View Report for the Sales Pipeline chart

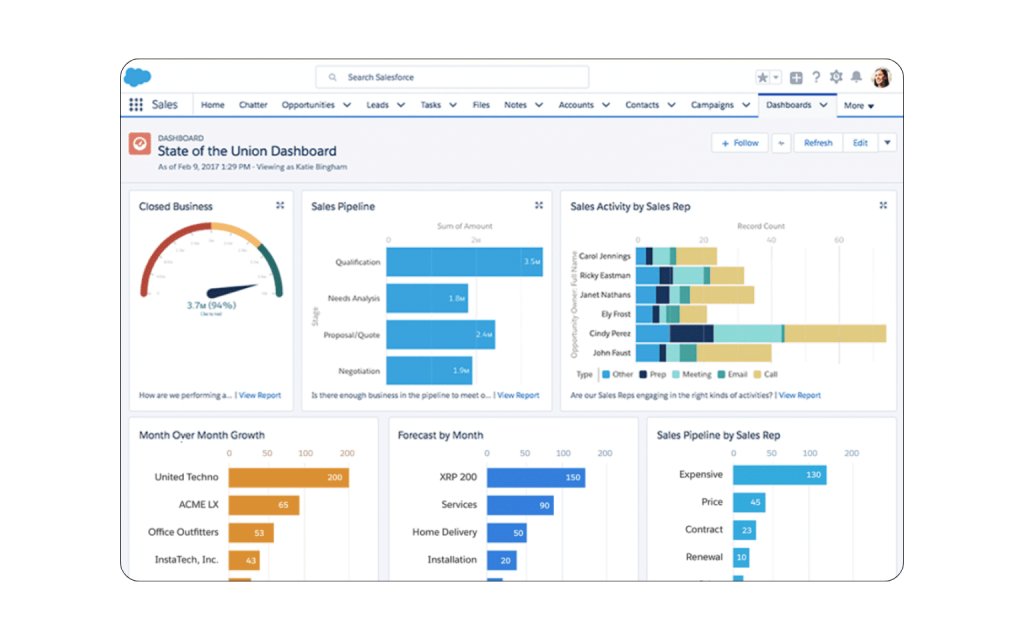coord(518,395)
